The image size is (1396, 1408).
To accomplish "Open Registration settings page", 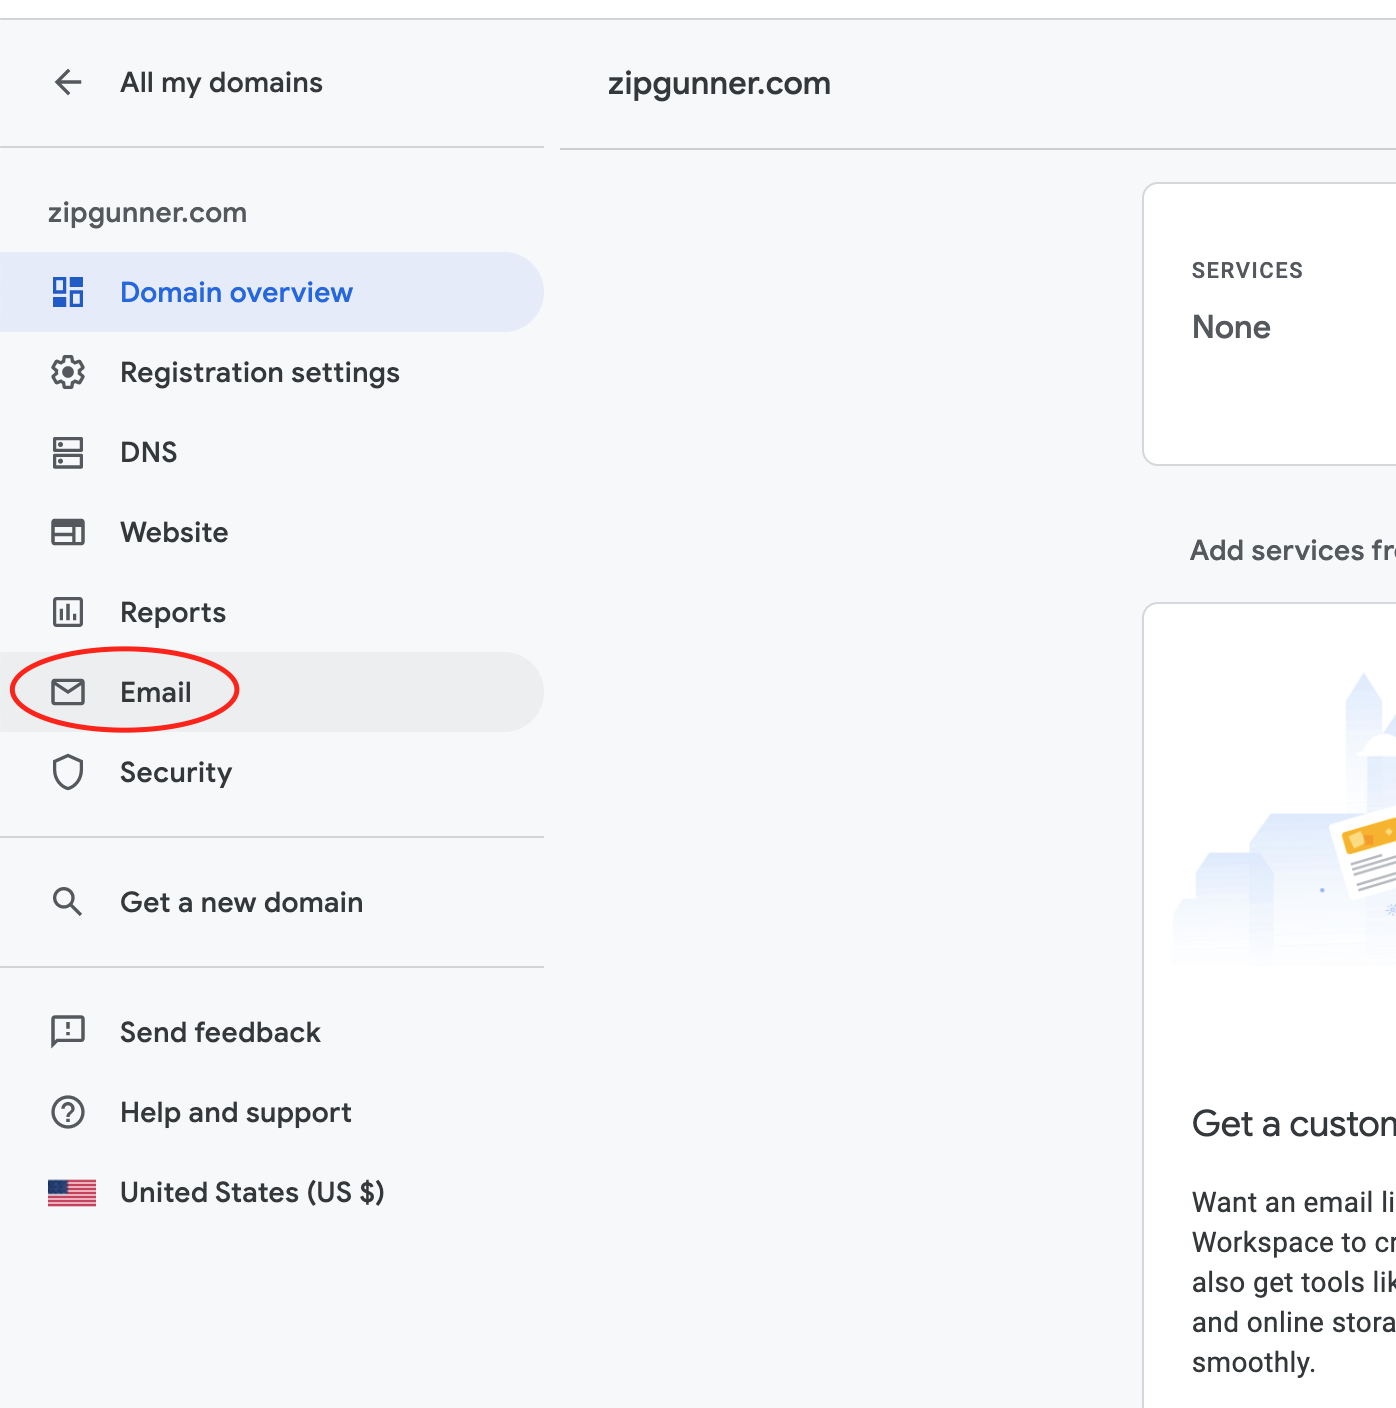I will 260,372.
